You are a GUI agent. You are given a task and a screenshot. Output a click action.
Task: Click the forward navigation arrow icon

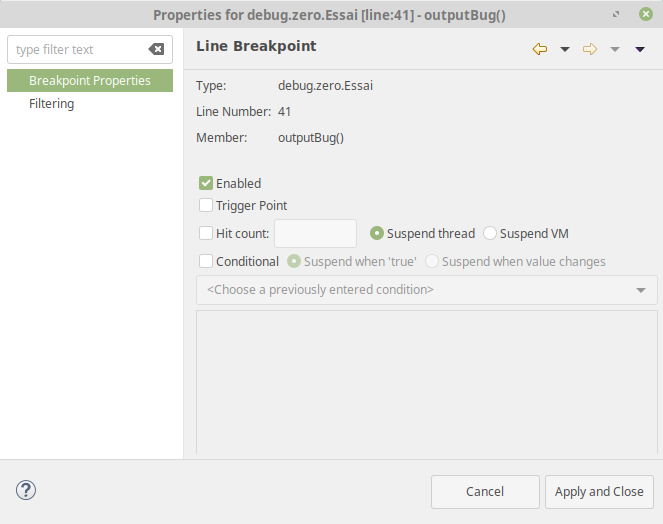(x=590, y=49)
